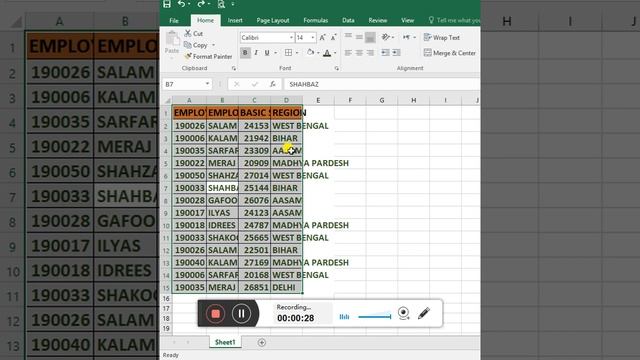Screen dimensions: 640x360
Task: Toggle Underline formatting
Action: coord(267,53)
